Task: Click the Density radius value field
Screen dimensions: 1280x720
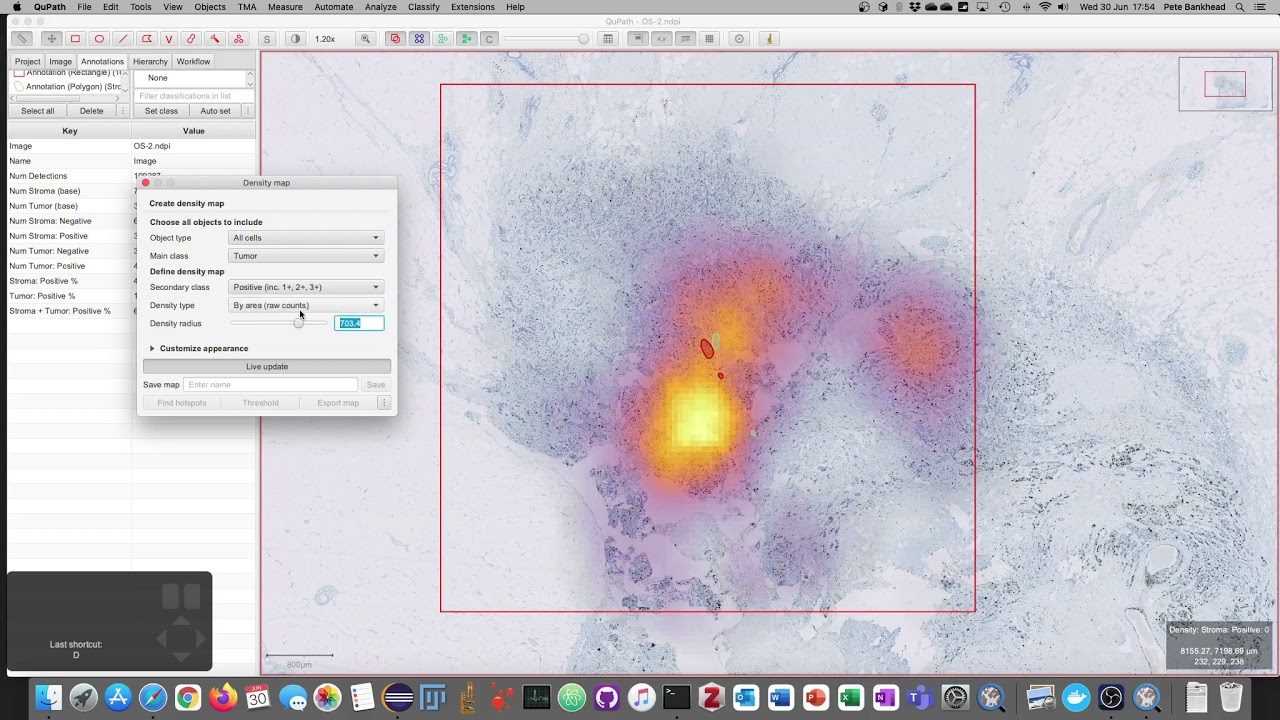Action: point(359,323)
